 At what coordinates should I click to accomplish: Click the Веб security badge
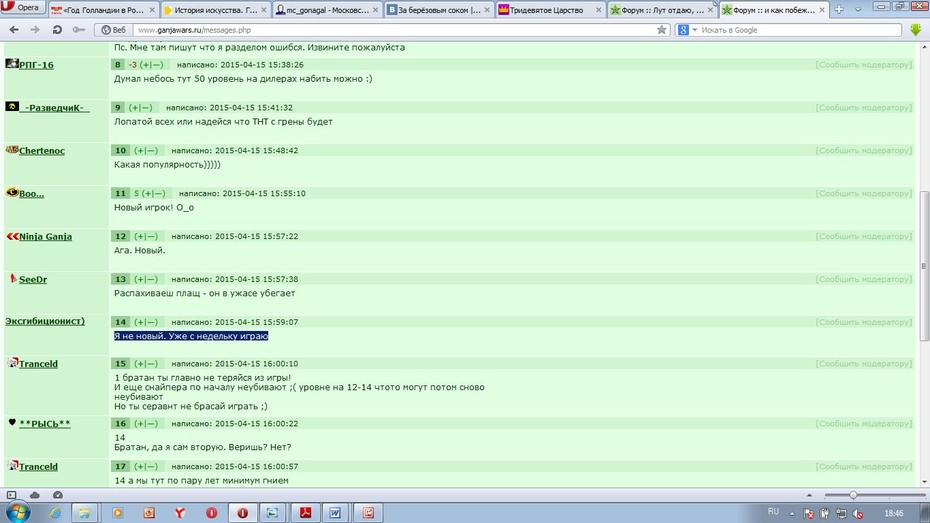coord(113,30)
